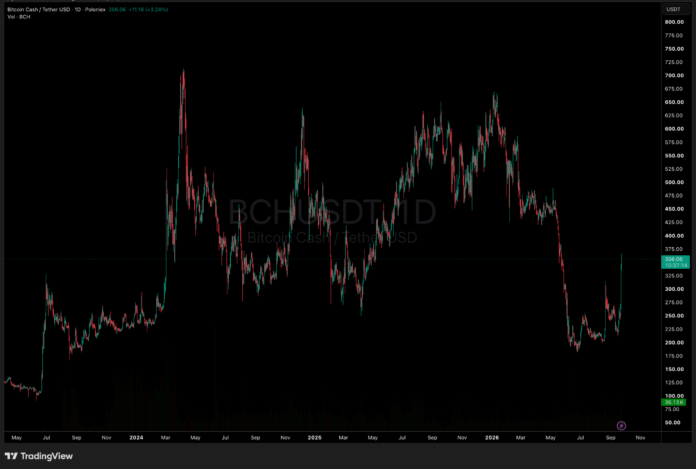Click the 700.00 price scale label
The width and height of the screenshot is (696, 469).
pos(674,75)
